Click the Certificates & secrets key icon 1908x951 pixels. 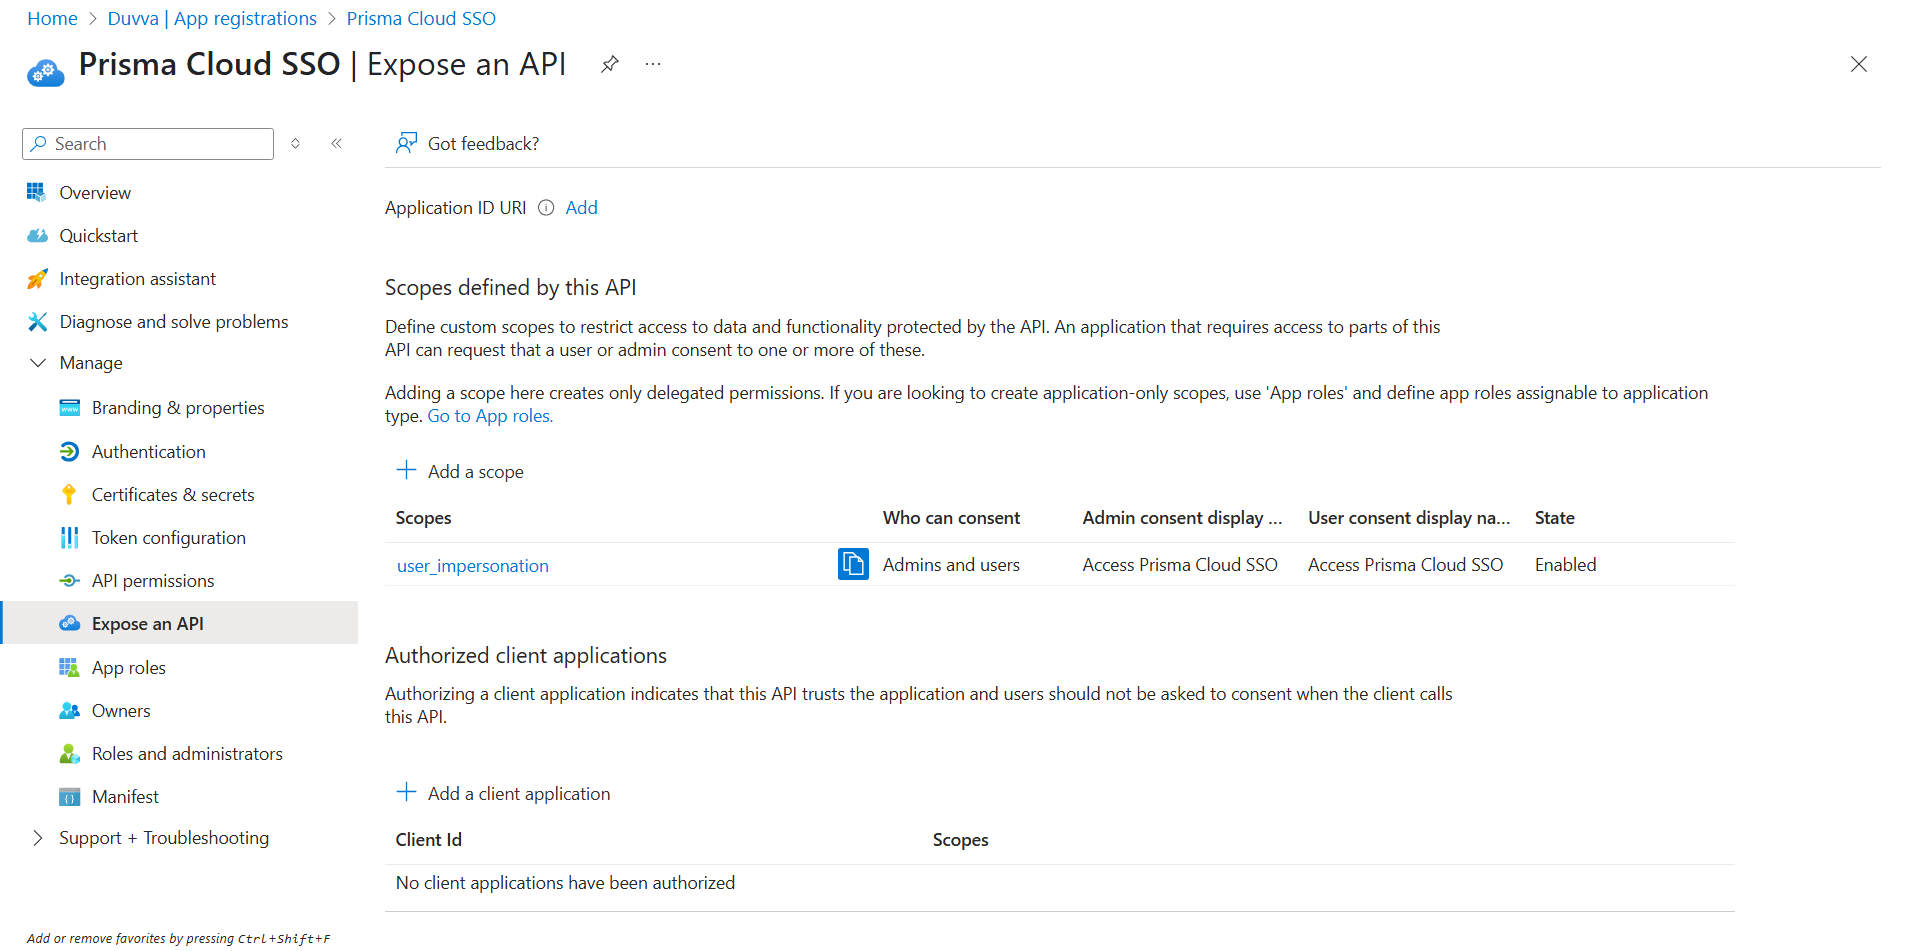tap(69, 494)
